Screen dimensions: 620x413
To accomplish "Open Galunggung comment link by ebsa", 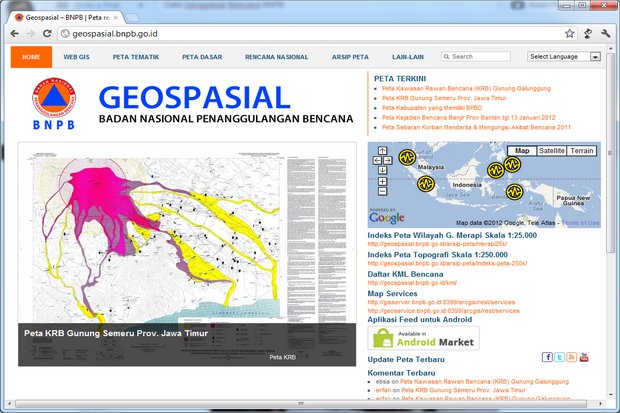I will [x=484, y=382].
